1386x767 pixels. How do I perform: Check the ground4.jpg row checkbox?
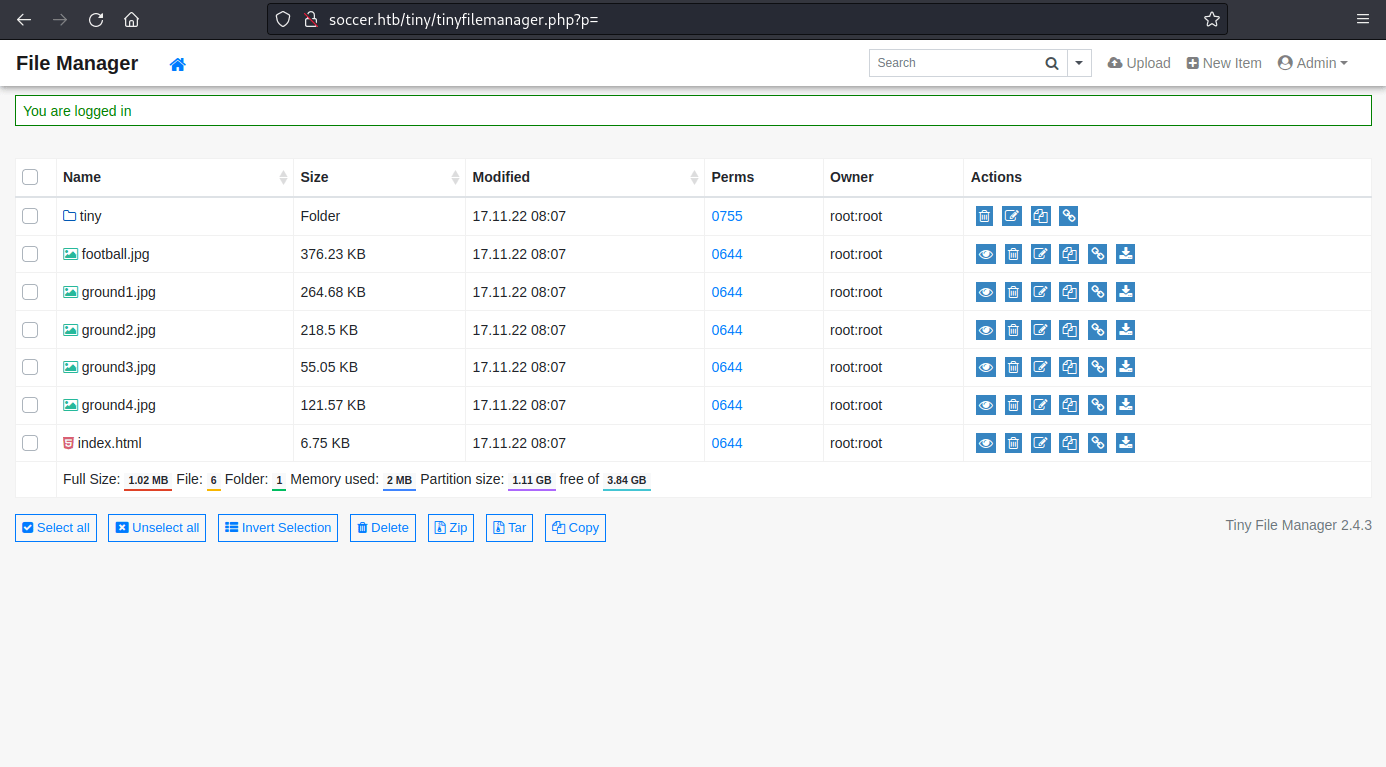coord(30,405)
